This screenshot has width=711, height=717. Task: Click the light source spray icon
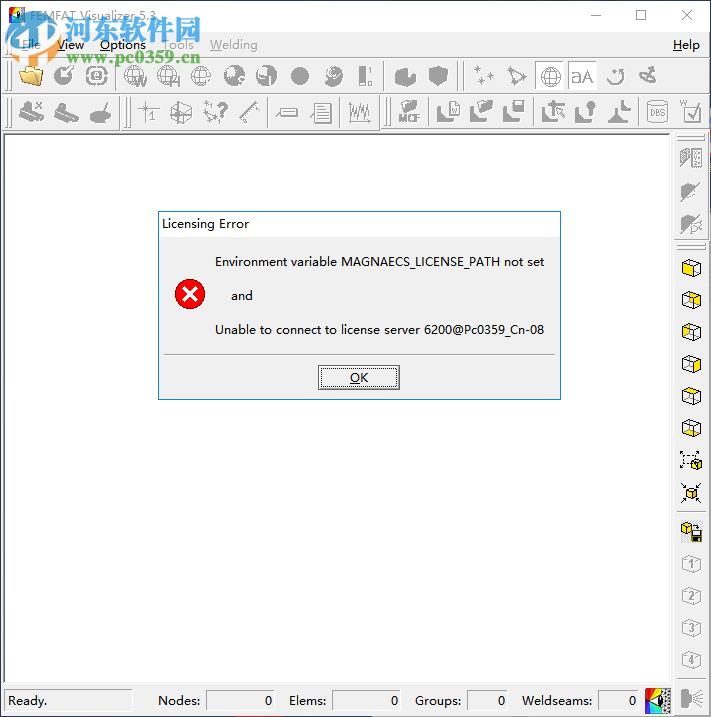[691, 699]
